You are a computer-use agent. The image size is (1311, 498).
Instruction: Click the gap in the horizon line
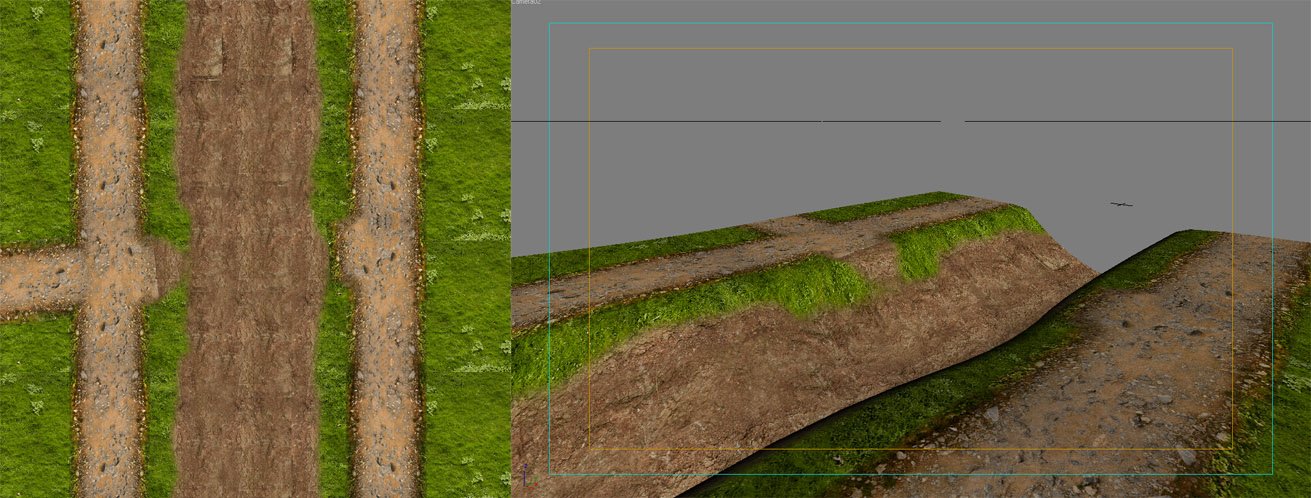point(953,121)
